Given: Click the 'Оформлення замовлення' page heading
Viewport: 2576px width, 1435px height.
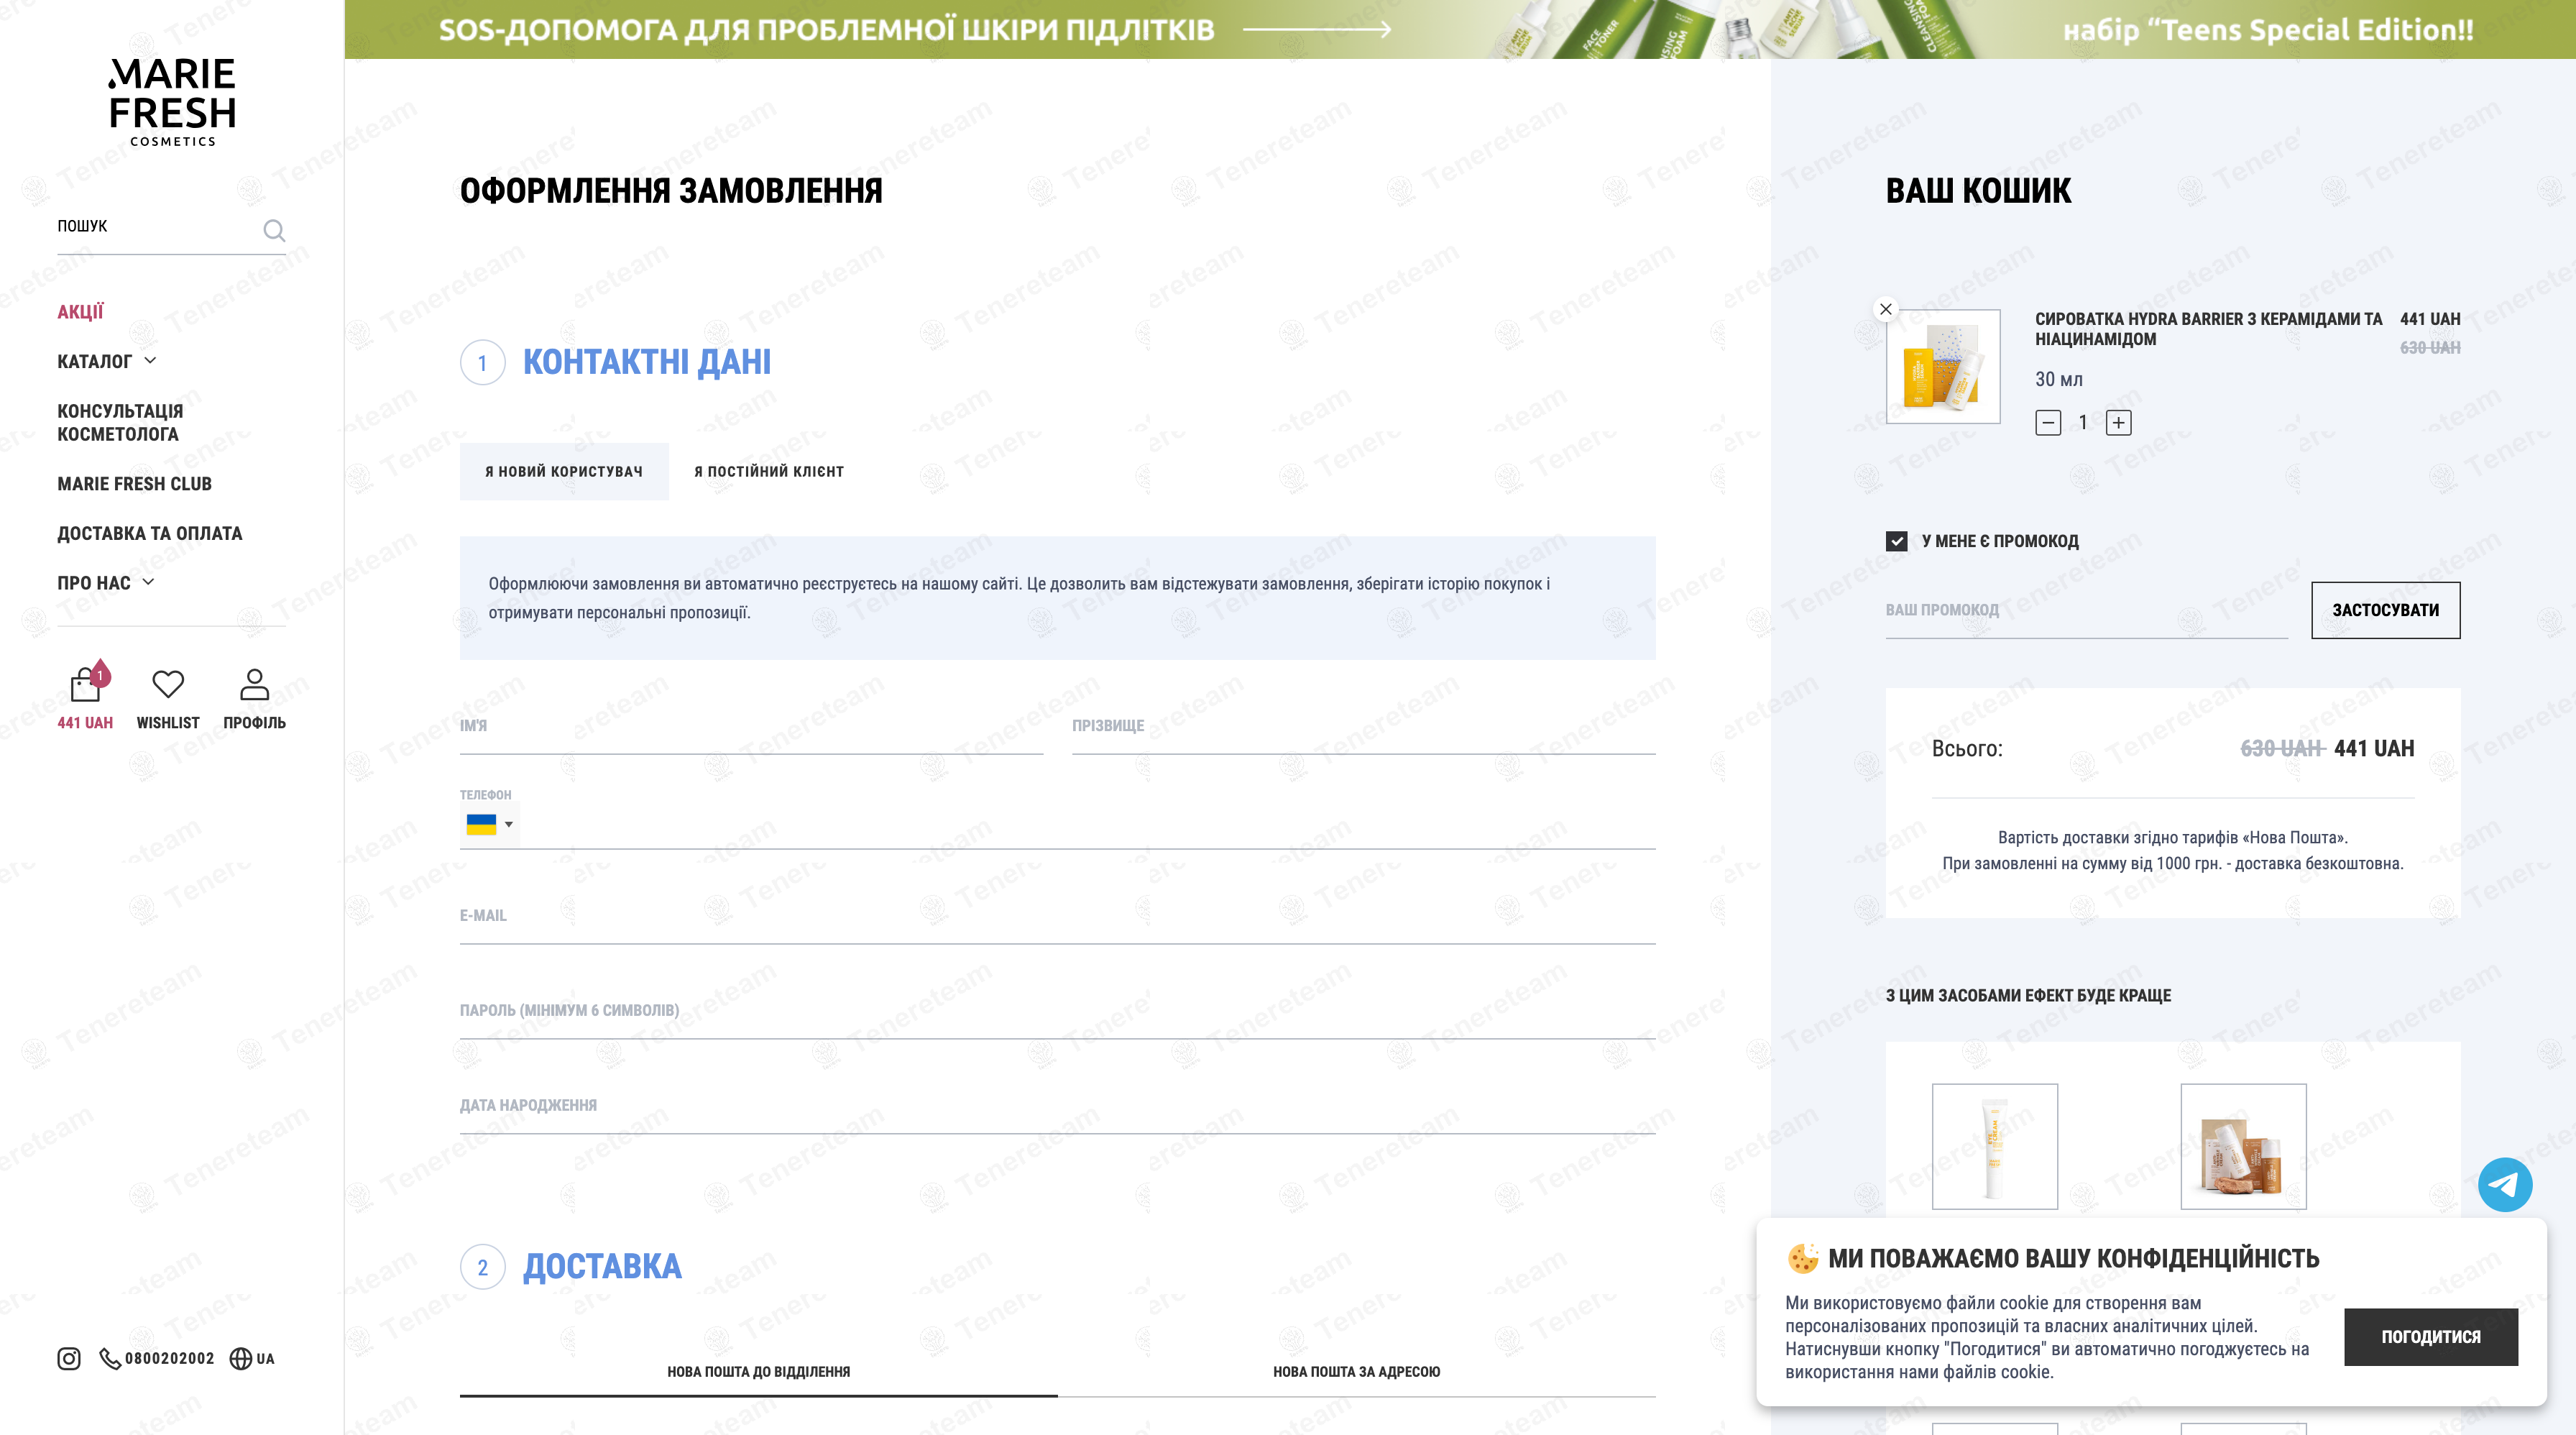Looking at the screenshot, I should point(671,191).
